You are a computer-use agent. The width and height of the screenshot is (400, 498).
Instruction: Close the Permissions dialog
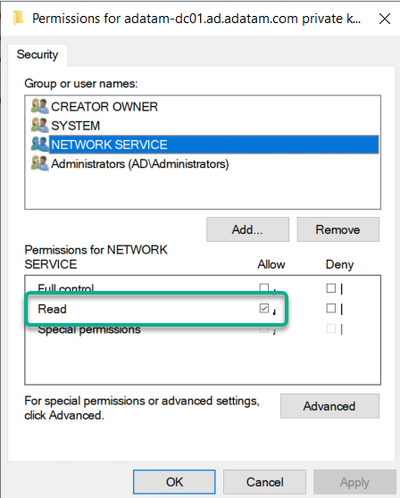385,19
